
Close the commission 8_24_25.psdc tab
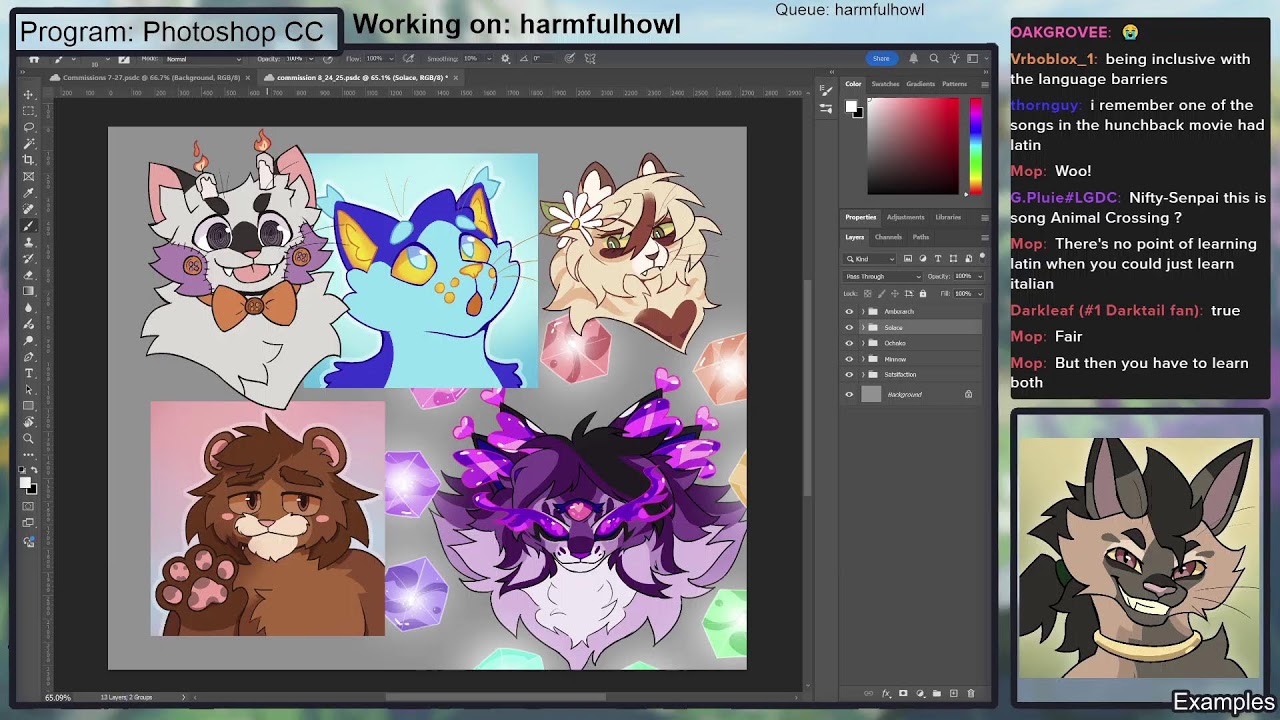click(x=455, y=77)
